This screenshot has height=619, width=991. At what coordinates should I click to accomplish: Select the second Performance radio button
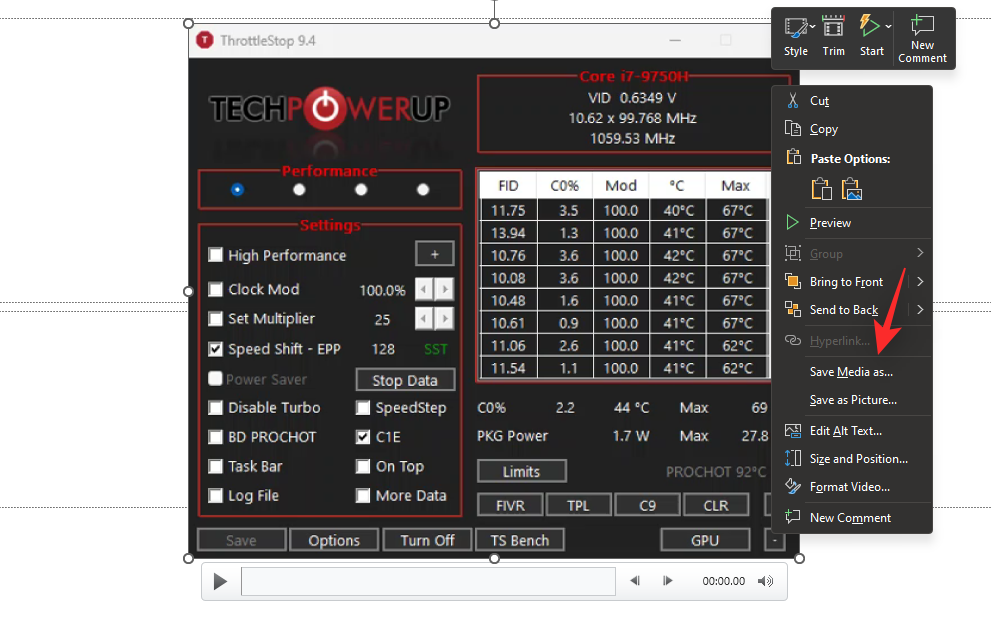pyautogui.click(x=299, y=189)
